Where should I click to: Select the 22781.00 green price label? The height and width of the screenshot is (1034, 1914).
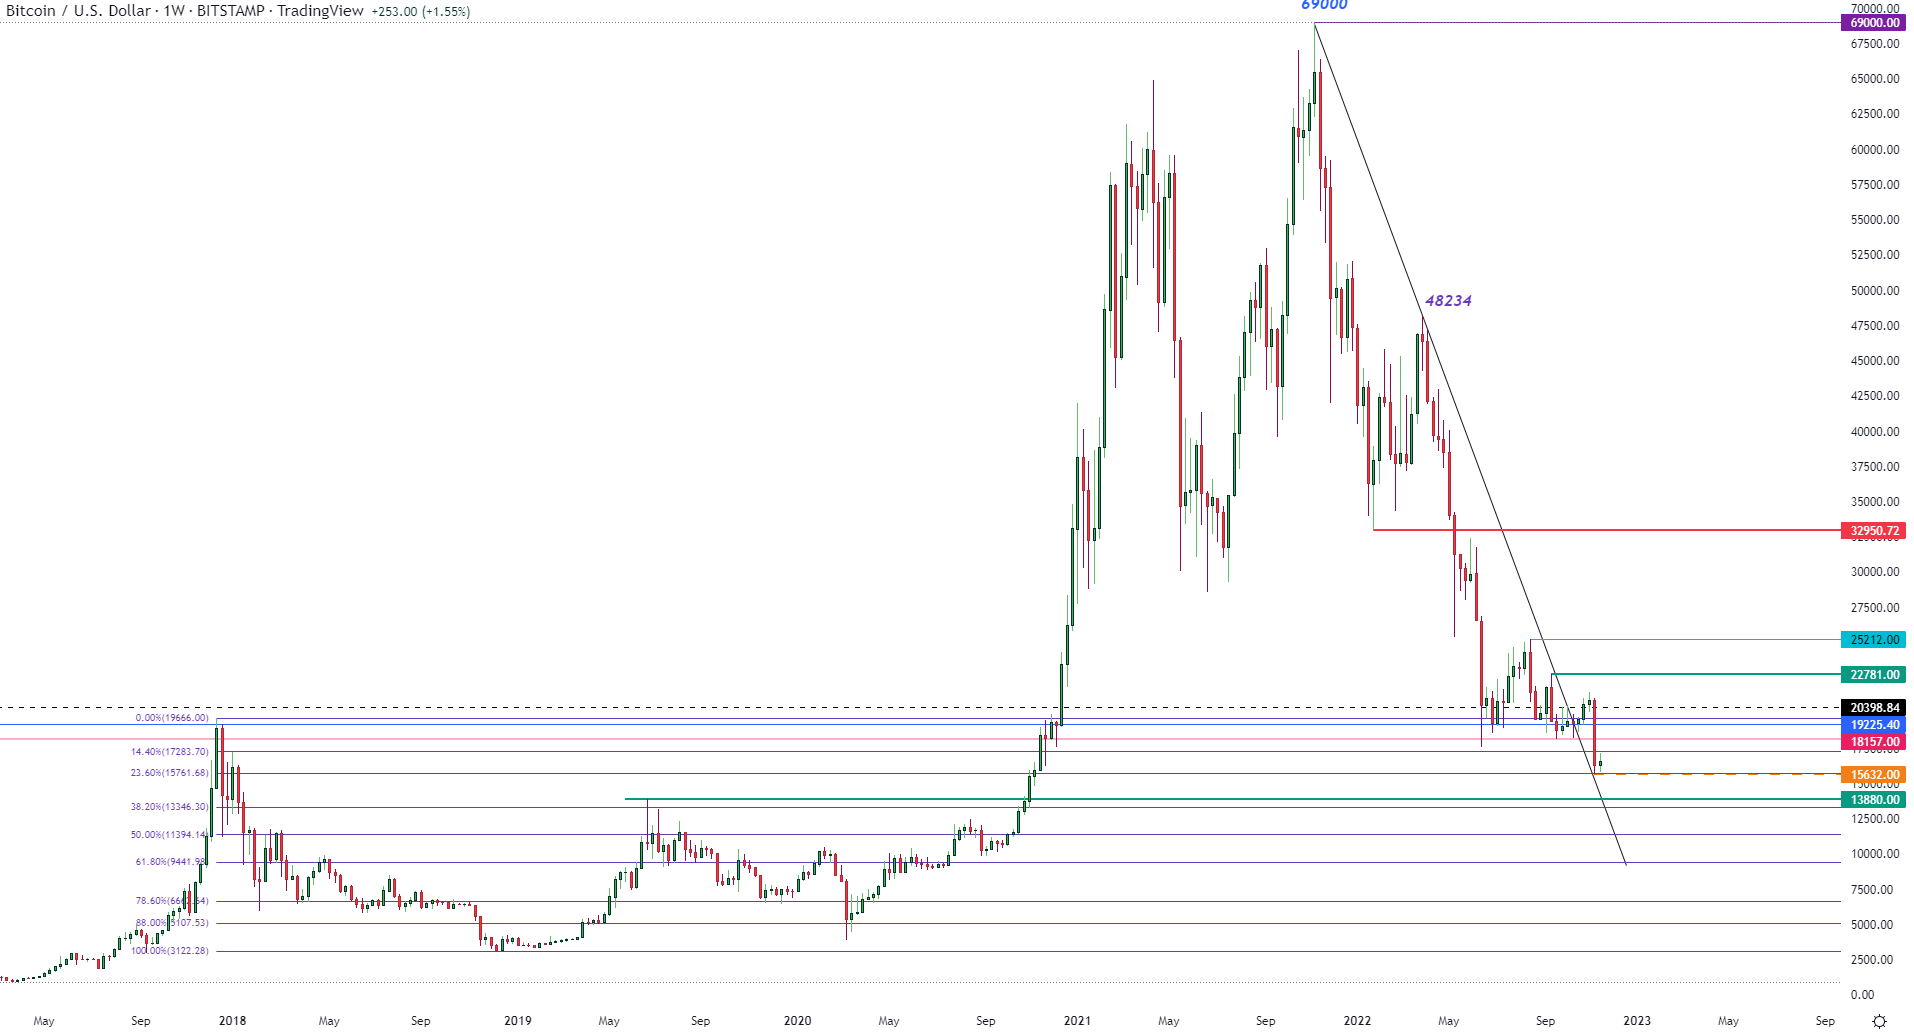coord(1873,674)
